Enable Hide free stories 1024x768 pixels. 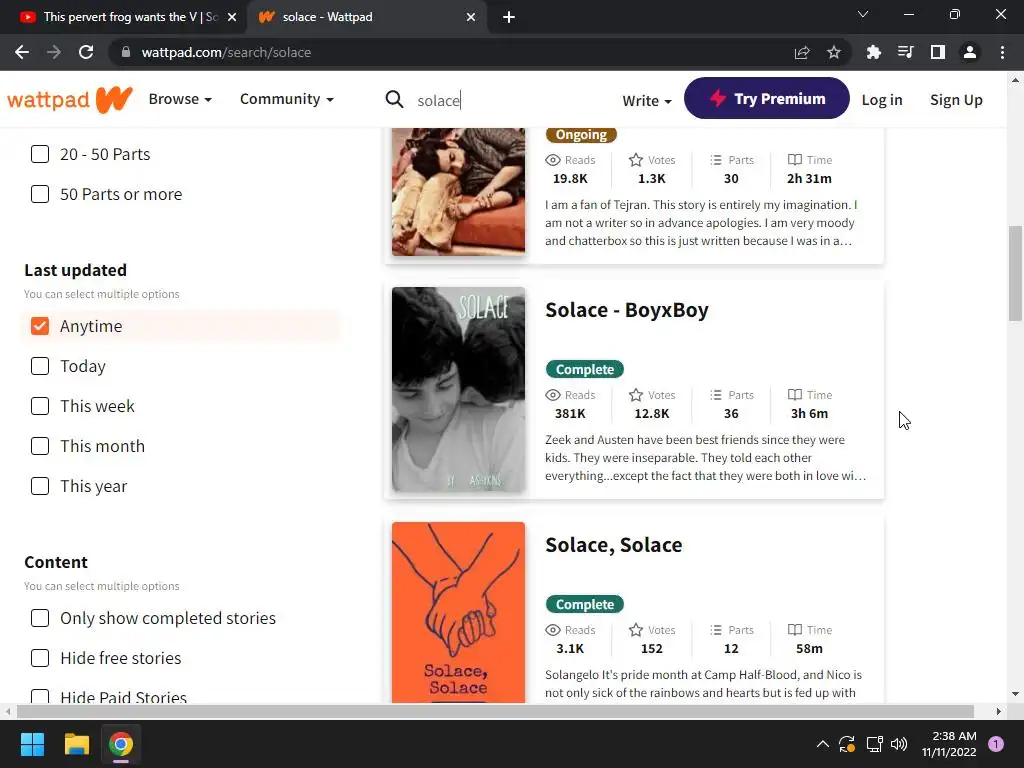[x=40, y=658]
